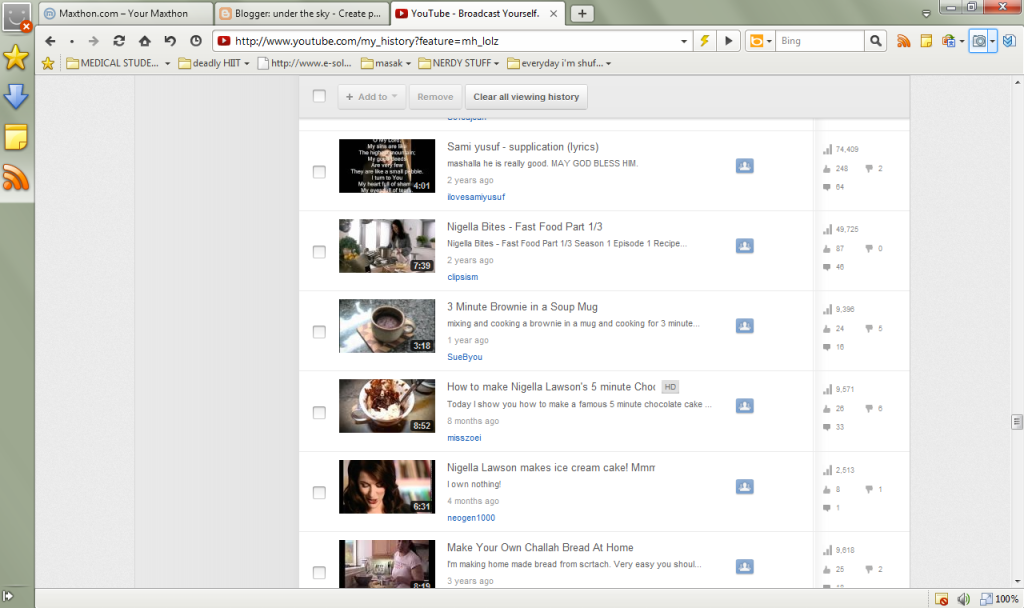
Task: Open browsing history clock icon
Action: [x=196, y=41]
